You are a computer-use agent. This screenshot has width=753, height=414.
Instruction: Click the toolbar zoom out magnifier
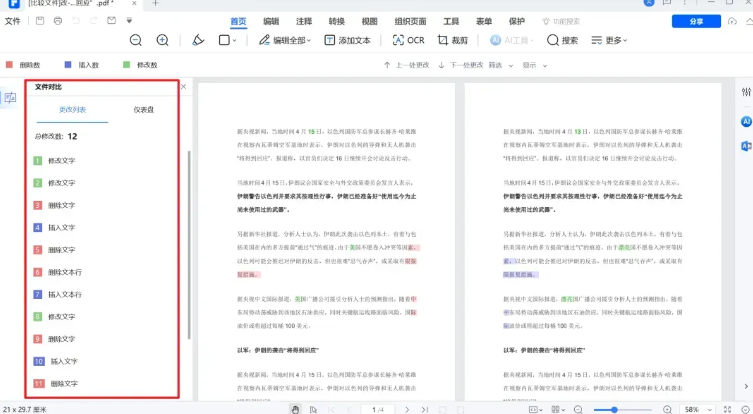[136, 40]
